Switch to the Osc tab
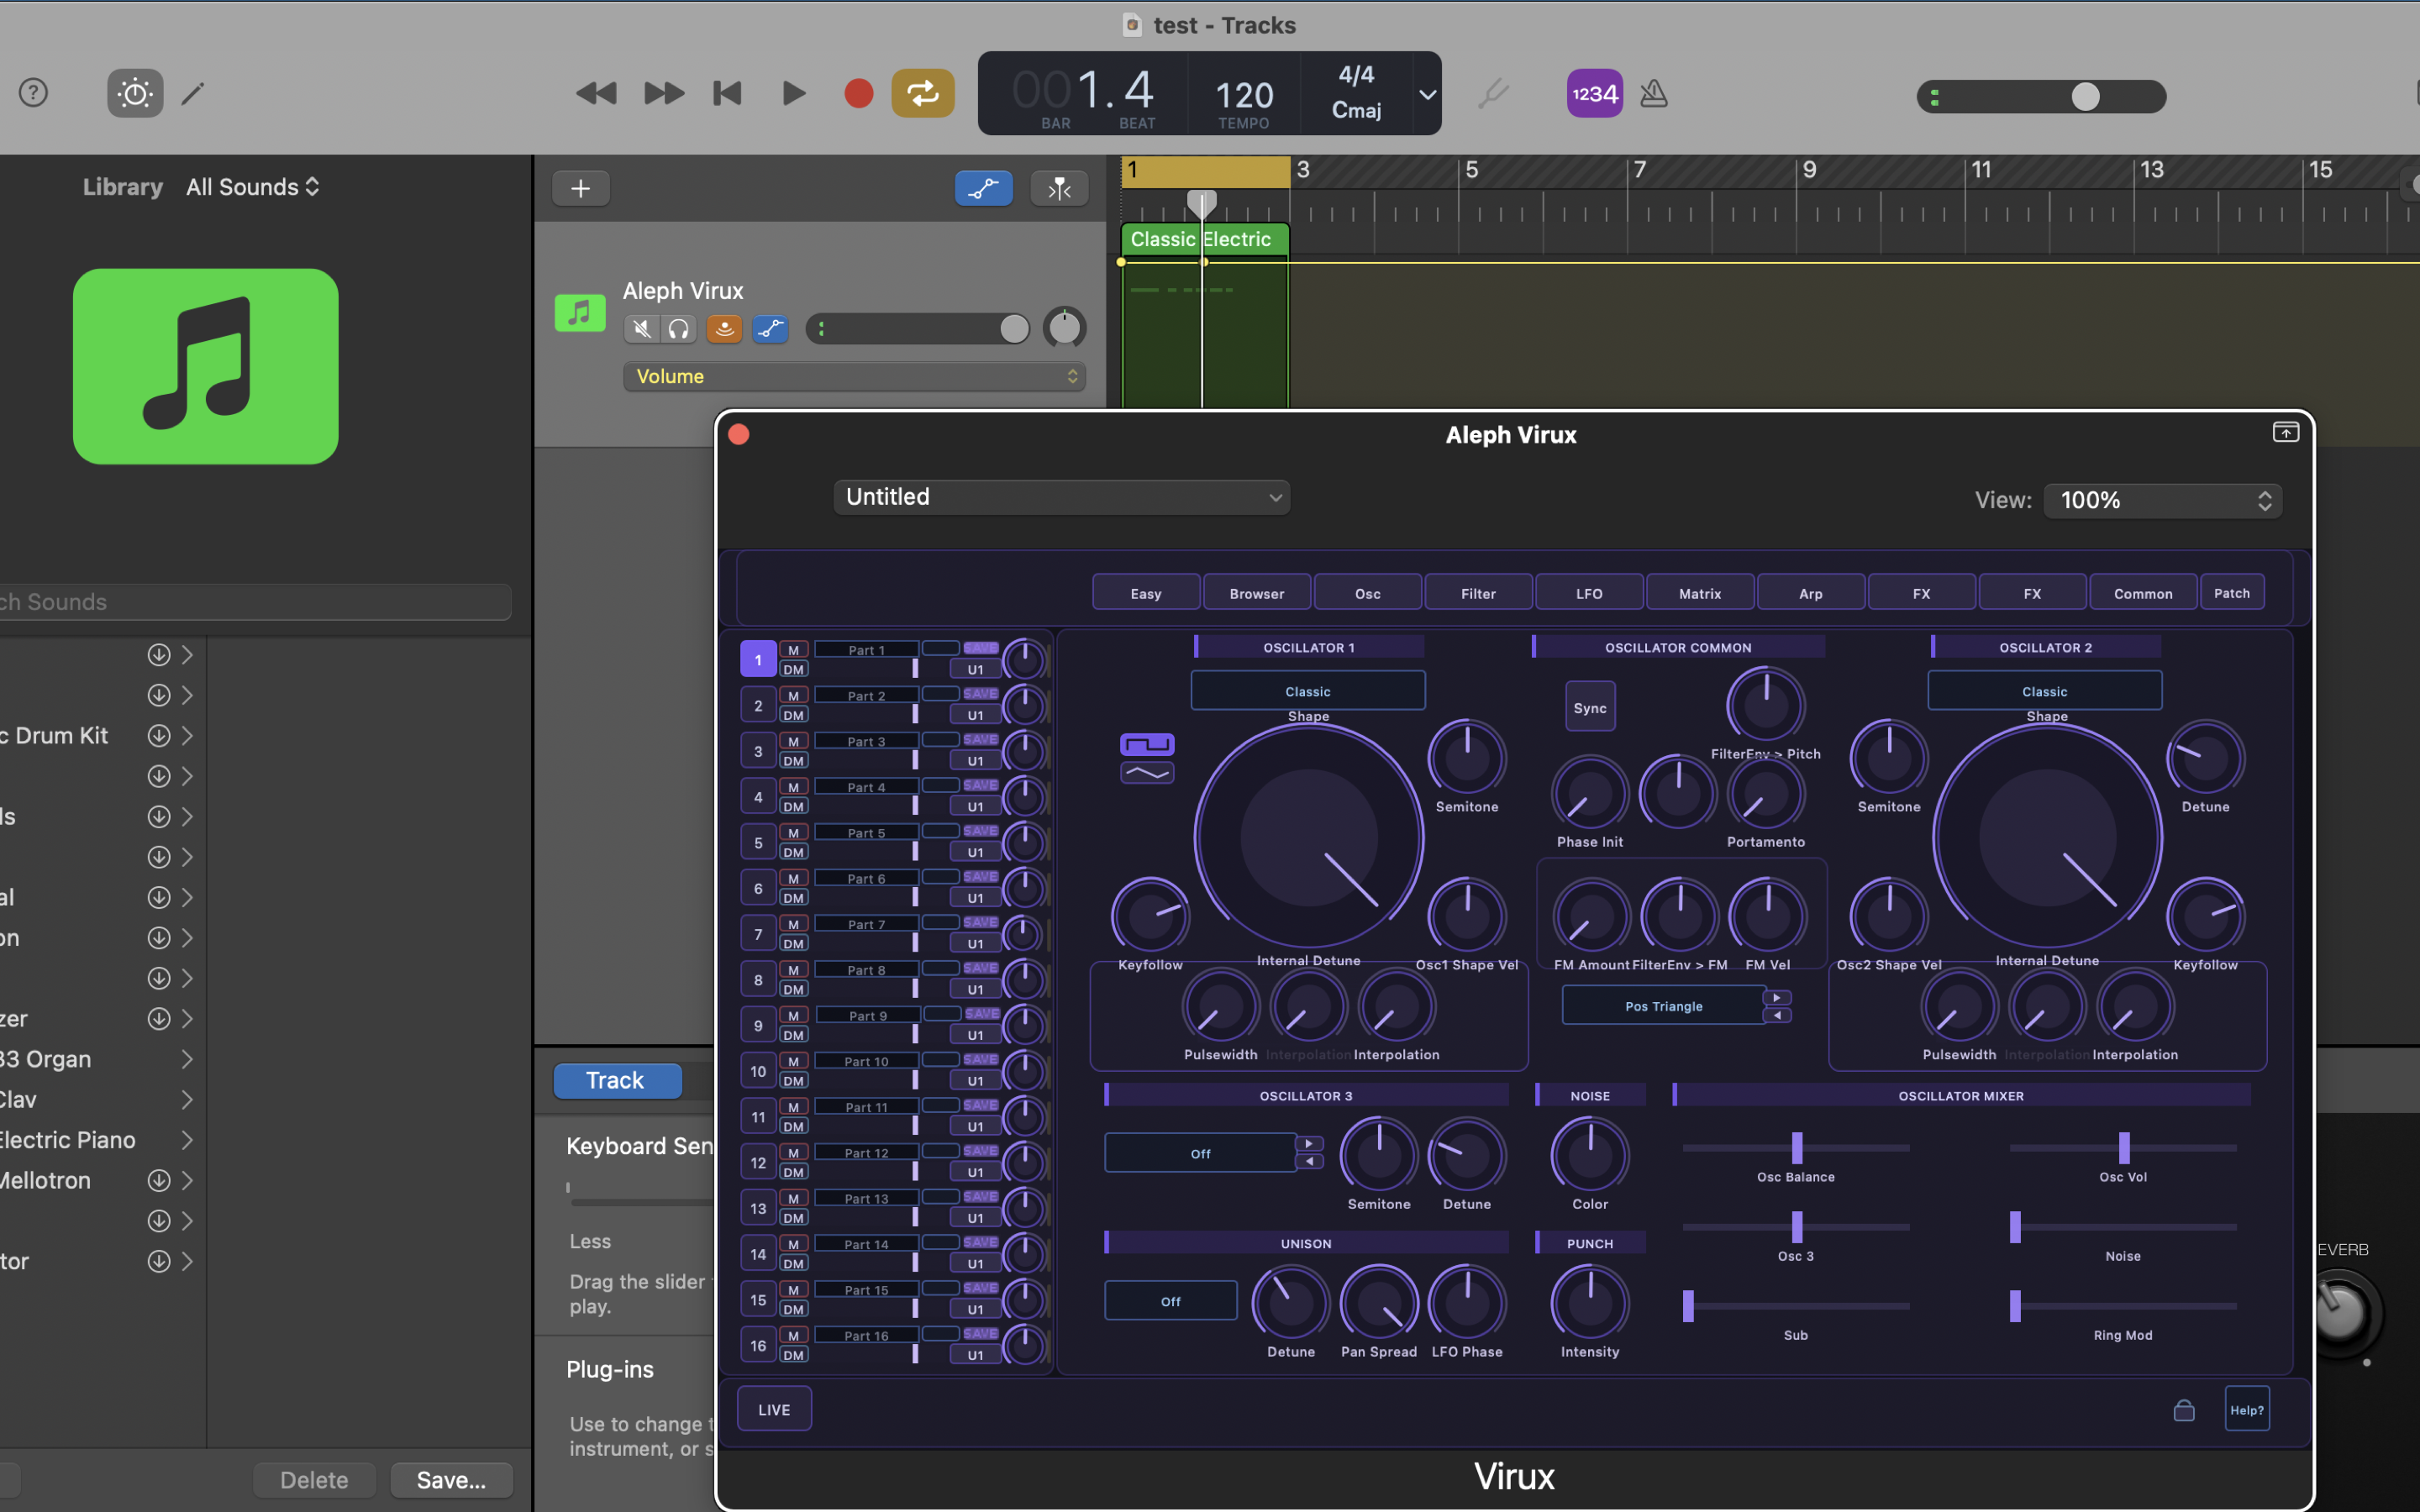Viewport: 2420px width, 1512px height. tap(1367, 593)
